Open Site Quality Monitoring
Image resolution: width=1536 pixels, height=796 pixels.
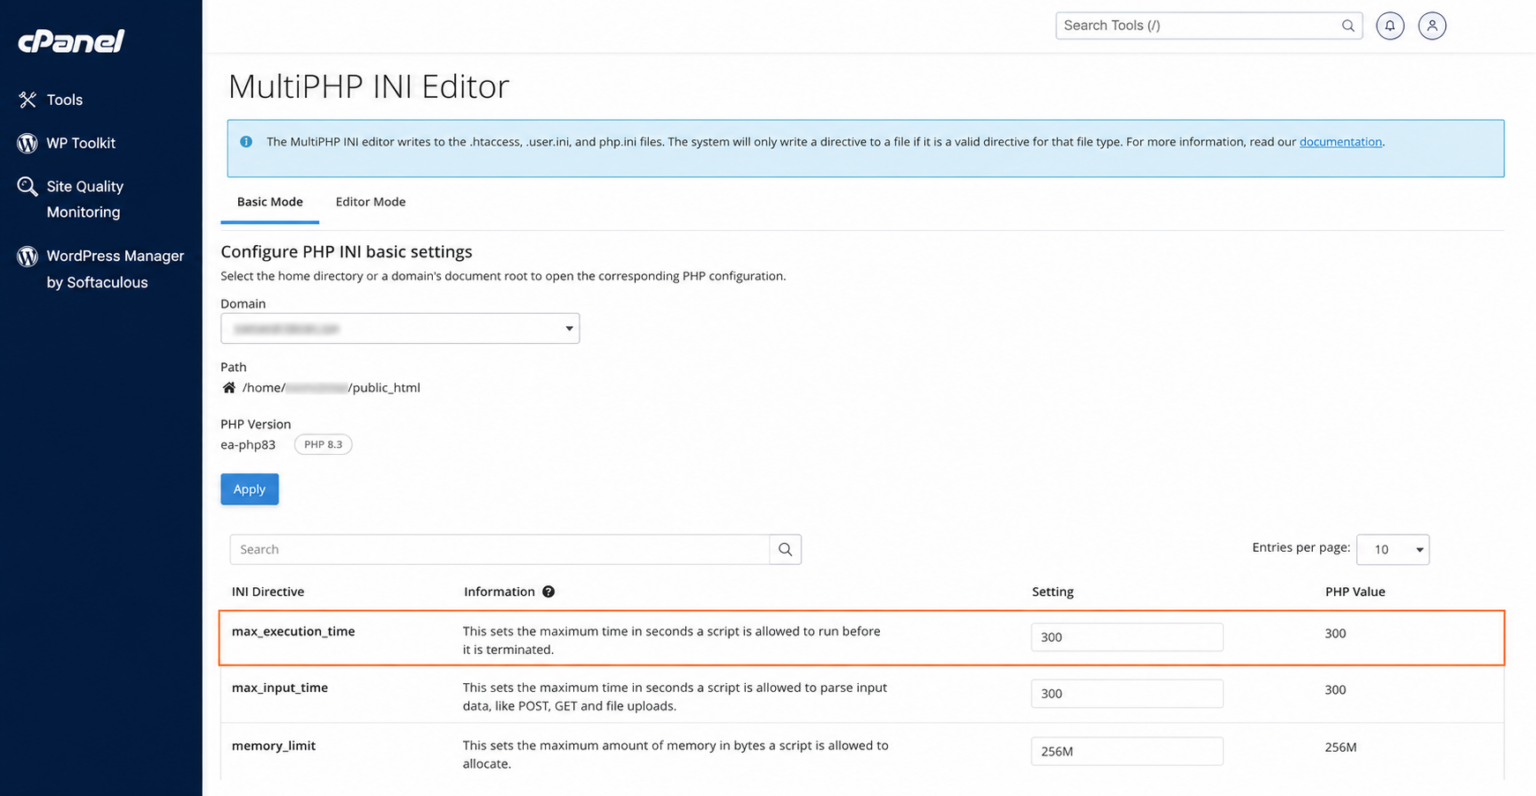pos(85,199)
